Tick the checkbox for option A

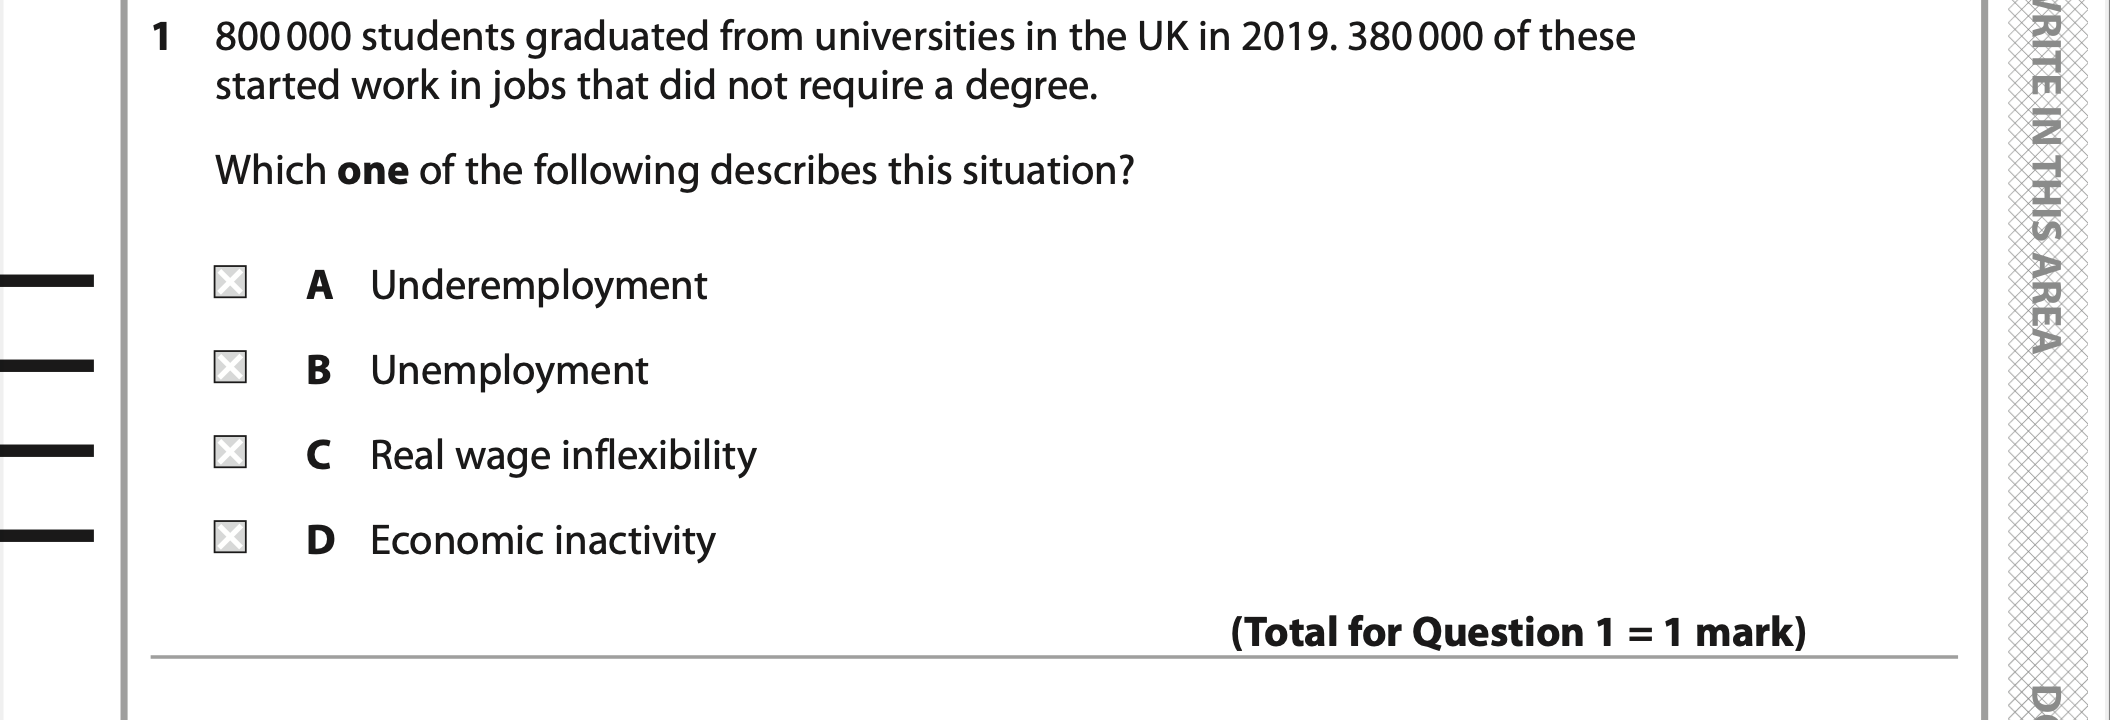pyautogui.click(x=230, y=283)
